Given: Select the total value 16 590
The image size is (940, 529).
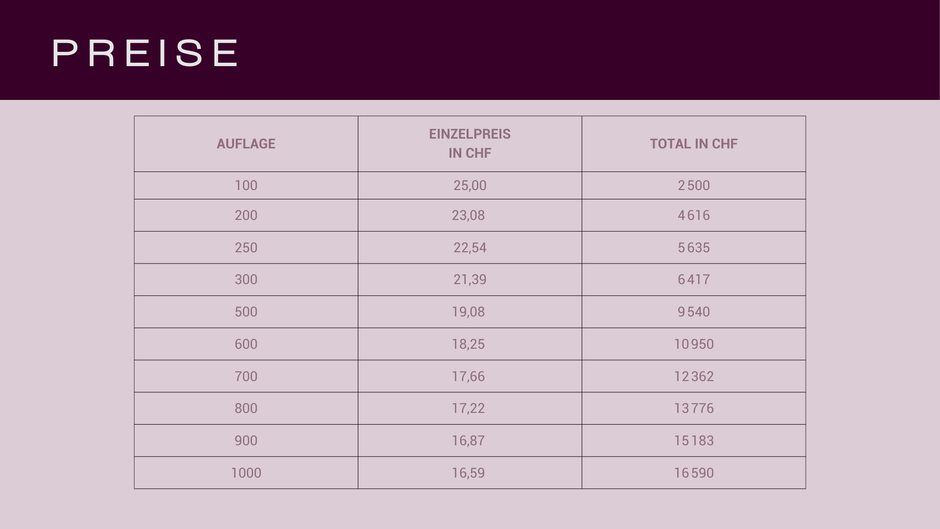Looking at the screenshot, I should 693,473.
